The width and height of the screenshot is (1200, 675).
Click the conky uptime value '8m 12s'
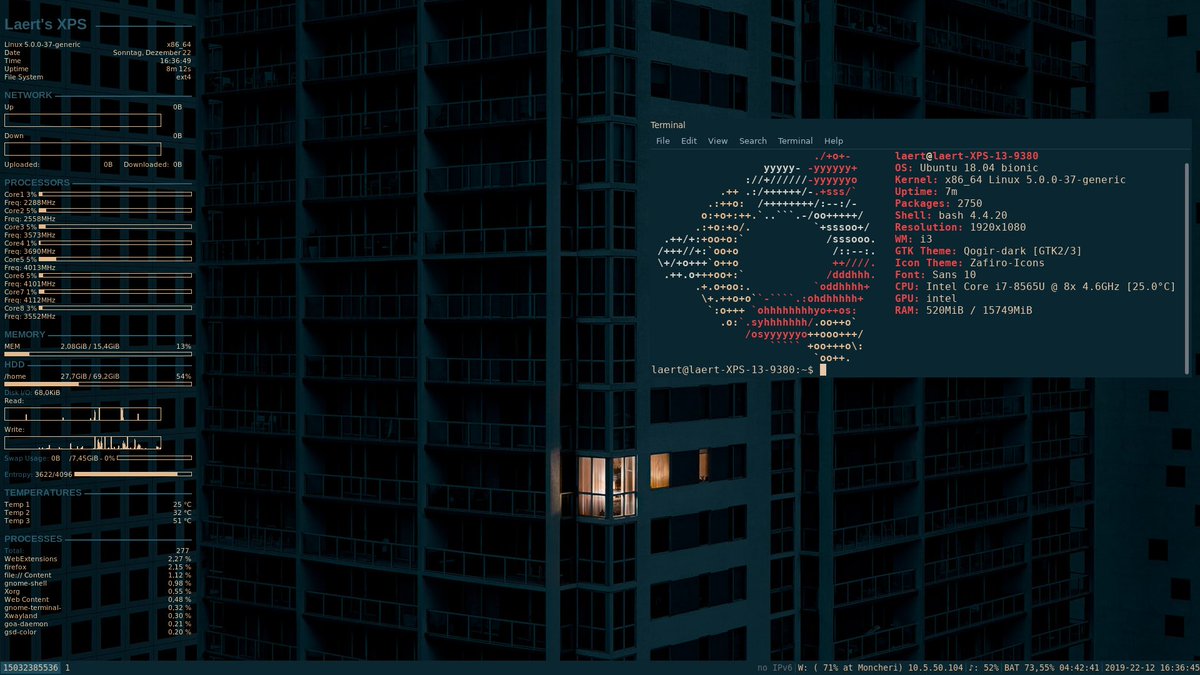click(177, 69)
